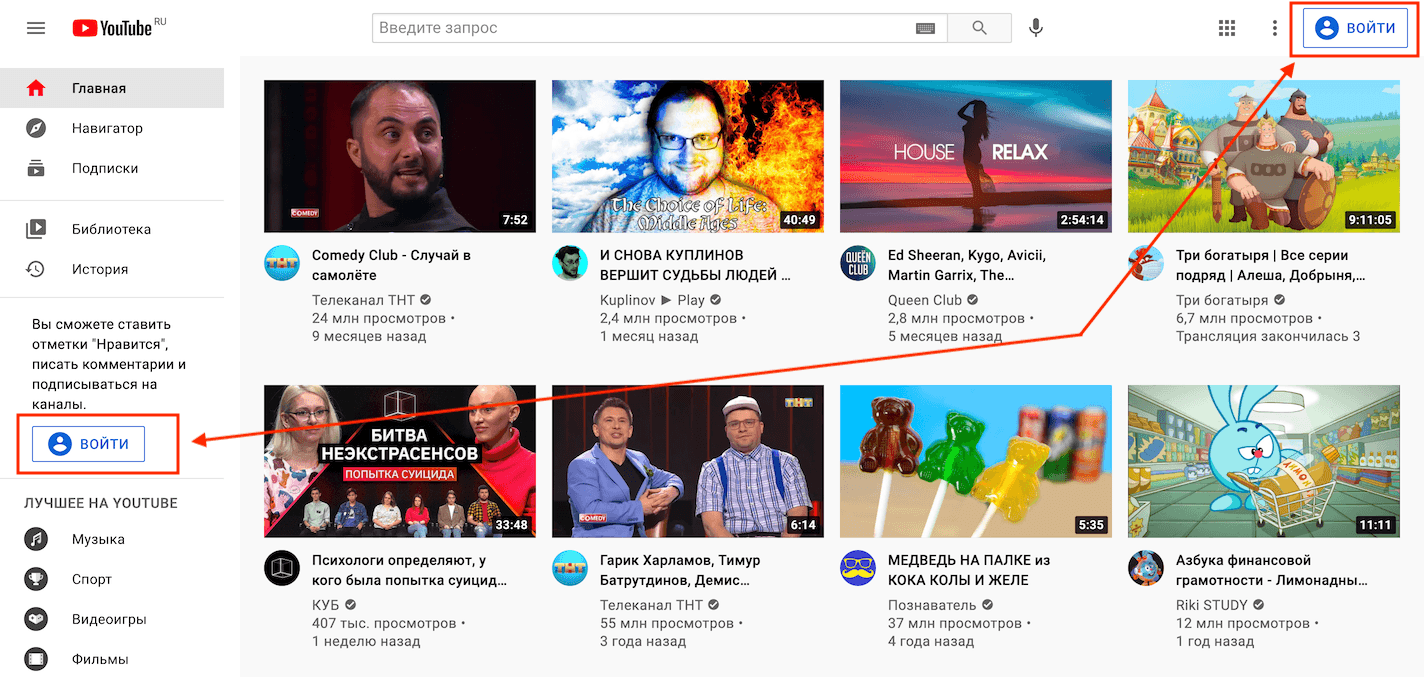This screenshot has height=677, width=1424.
Task: Open Три богатыря channel avatar
Action: click(x=1146, y=263)
